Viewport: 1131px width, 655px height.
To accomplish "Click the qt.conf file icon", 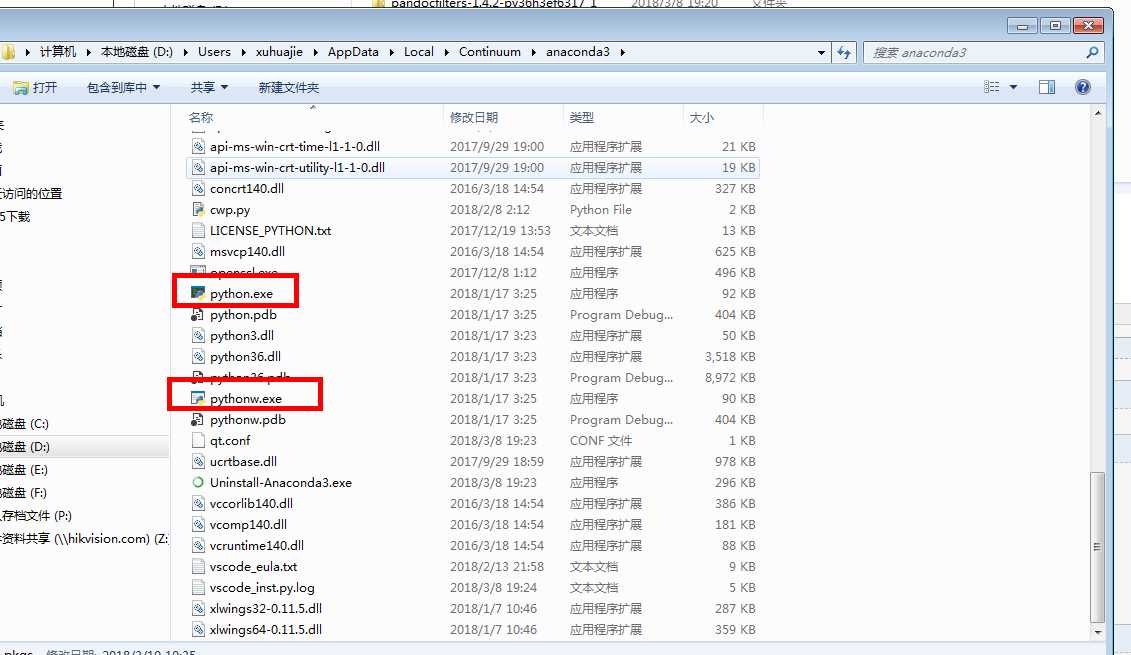I will [198, 440].
